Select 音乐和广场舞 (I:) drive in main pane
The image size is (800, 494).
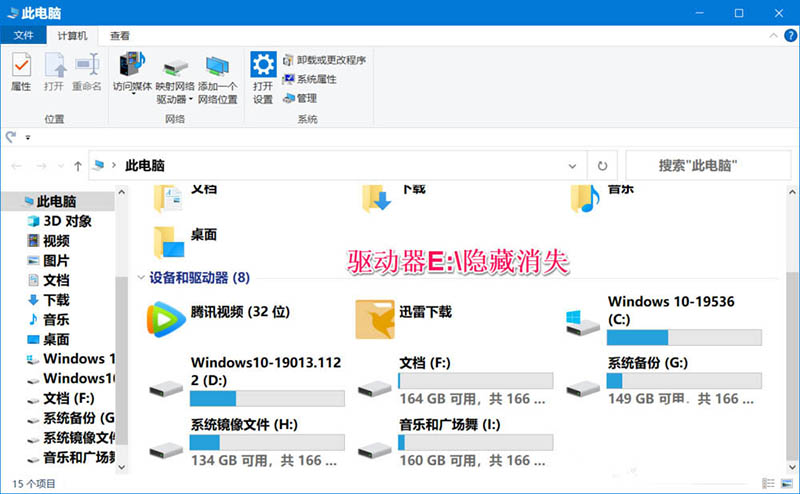click(455, 442)
